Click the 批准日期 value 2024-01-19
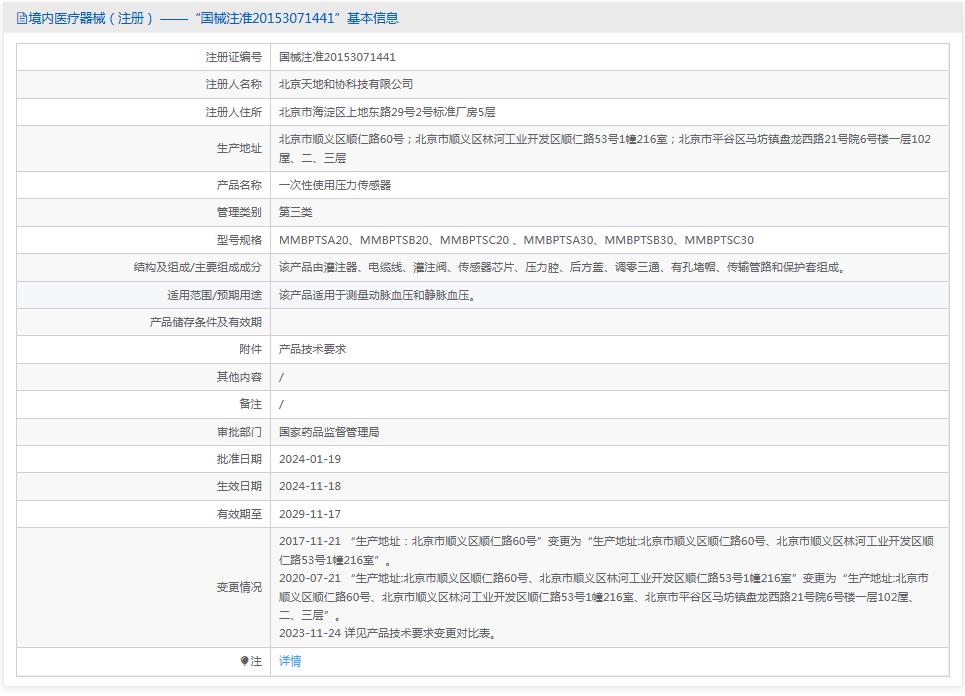The width and height of the screenshot is (965, 696). point(311,460)
